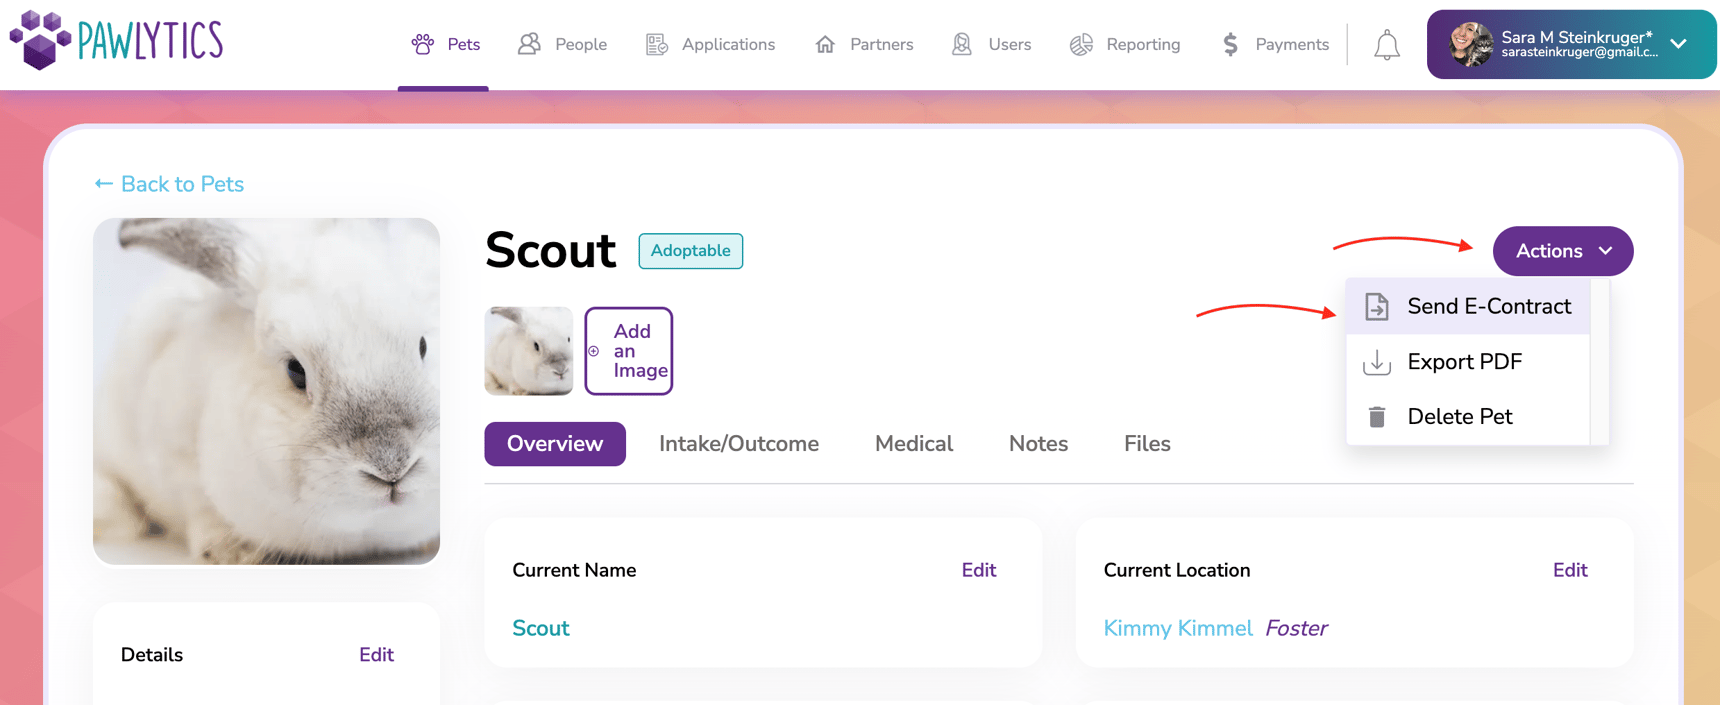The width and height of the screenshot is (1720, 705).
Task: Open the Applications icon
Action: 656,44
